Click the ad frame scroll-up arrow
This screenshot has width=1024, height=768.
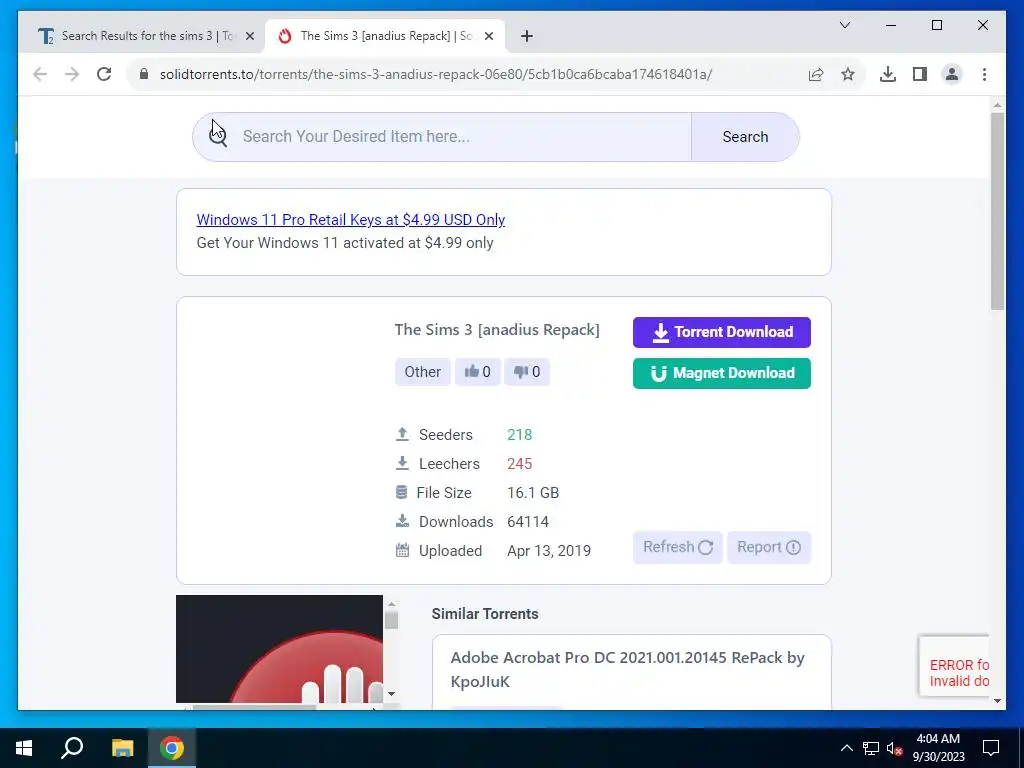click(391, 604)
